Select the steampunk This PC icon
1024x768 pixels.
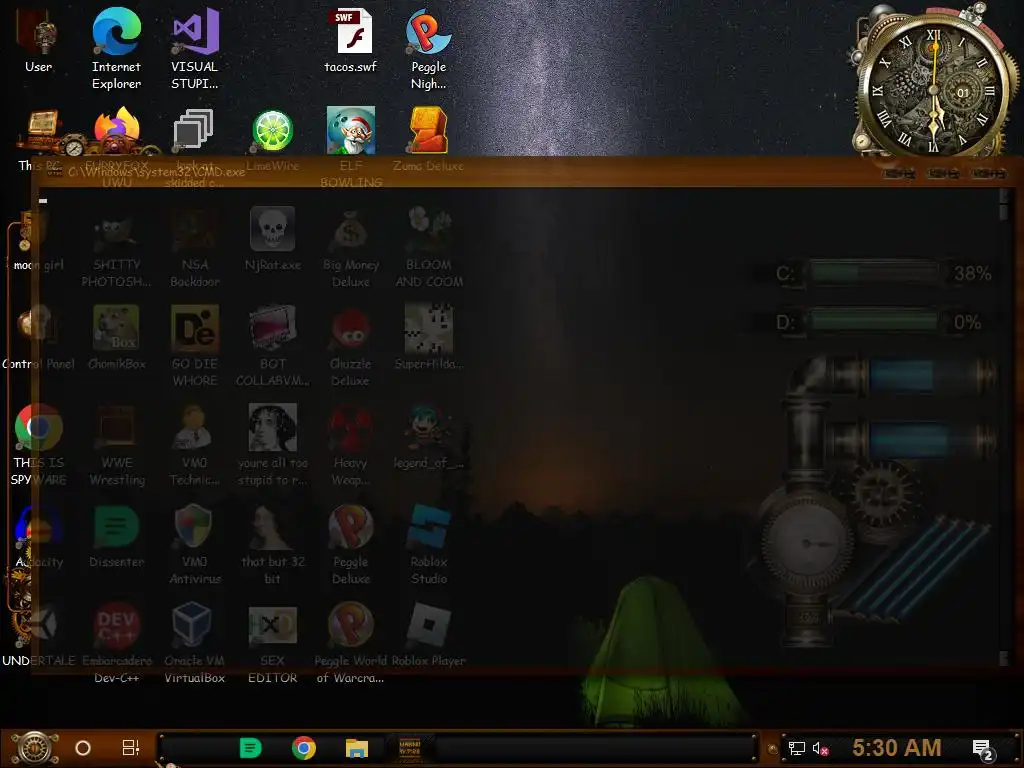tap(42, 131)
